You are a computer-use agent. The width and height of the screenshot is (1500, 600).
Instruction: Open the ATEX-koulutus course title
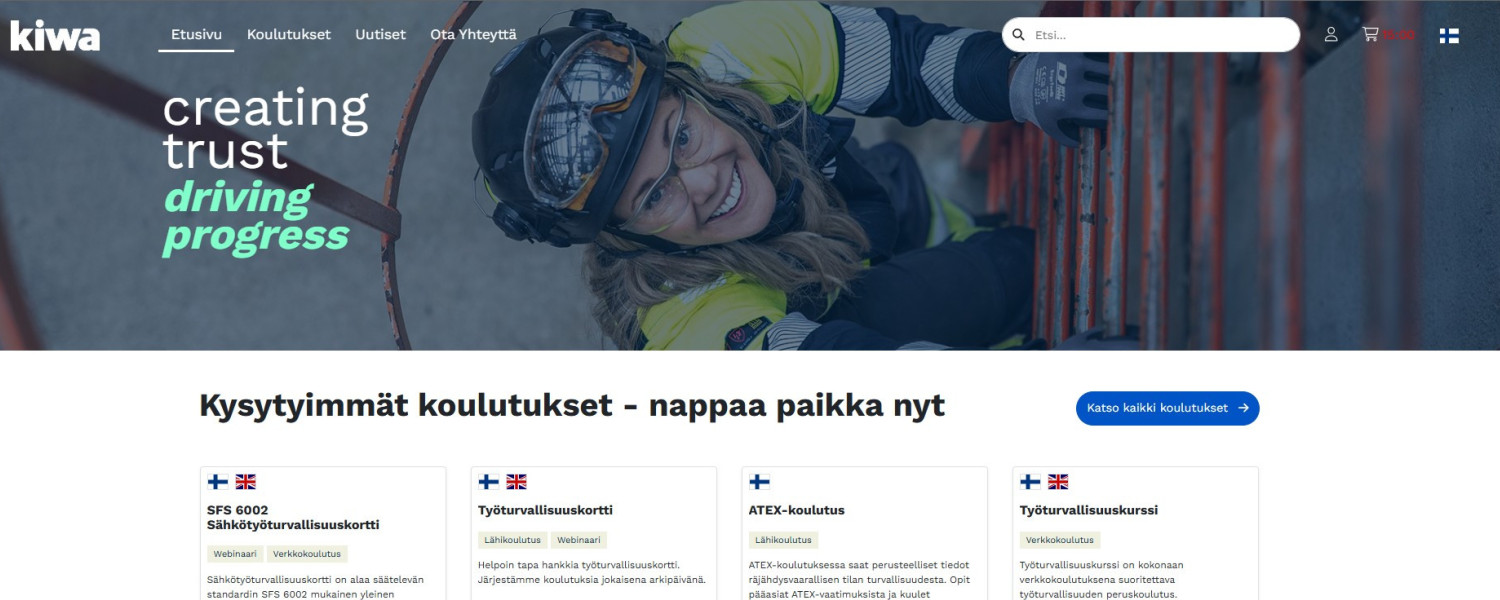tap(797, 510)
